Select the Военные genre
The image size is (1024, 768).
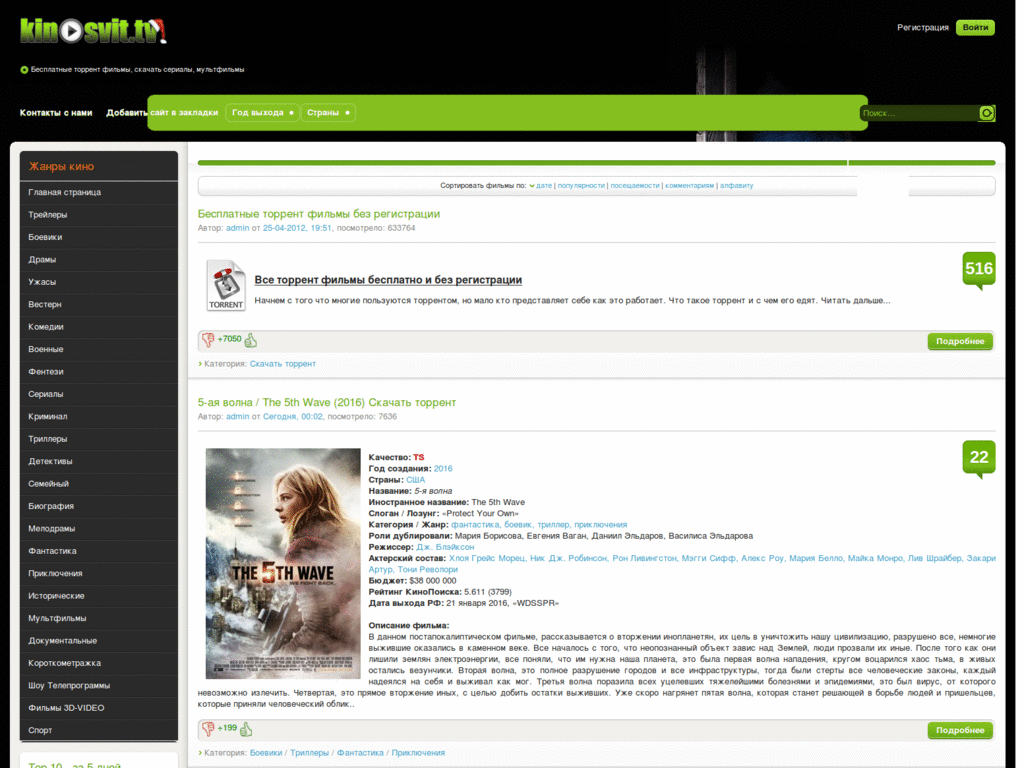pyautogui.click(x=99, y=349)
